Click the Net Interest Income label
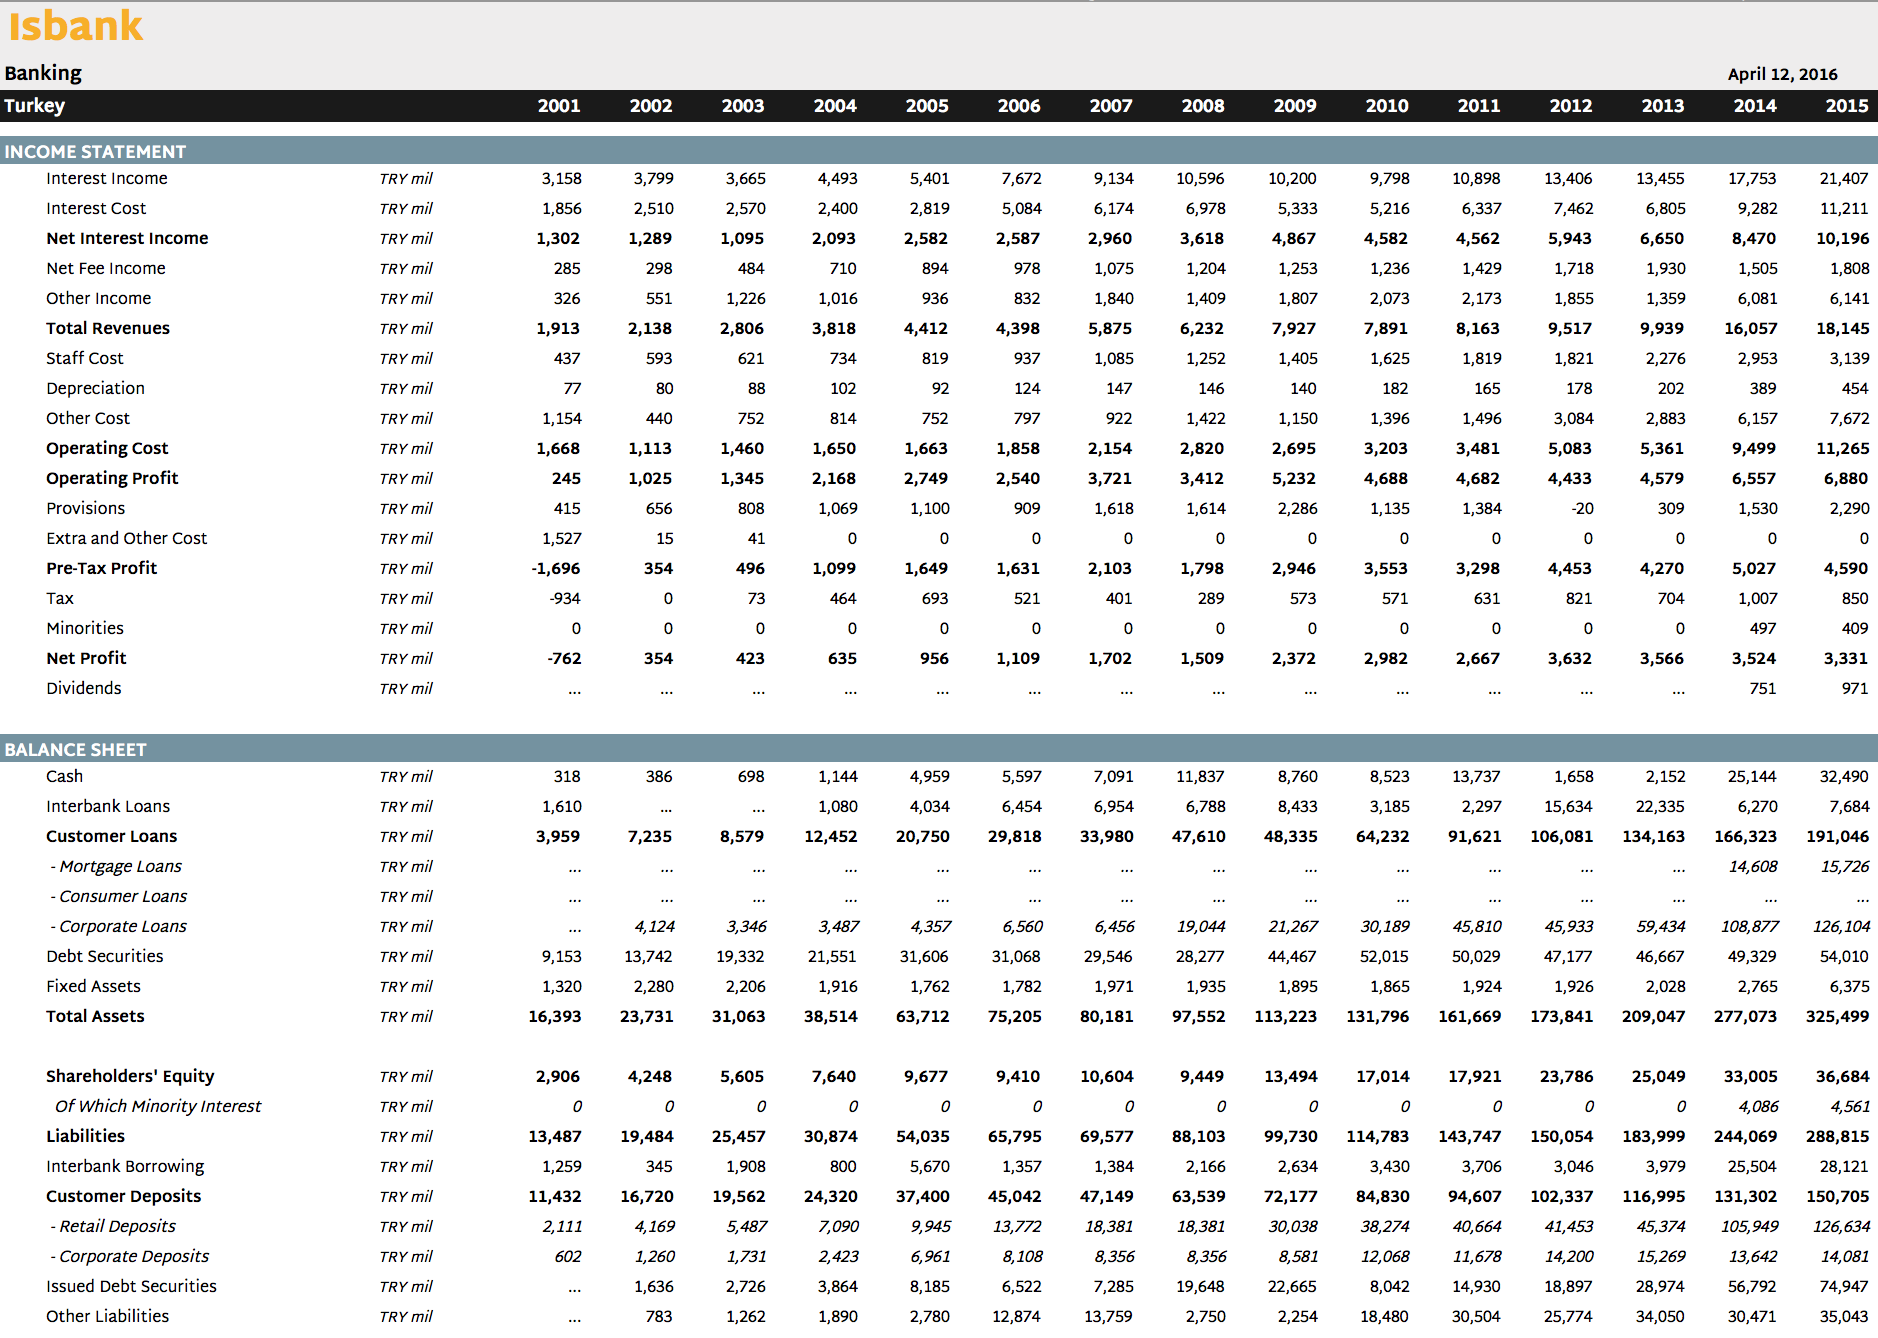Image resolution: width=1878 pixels, height=1338 pixels. coord(127,238)
